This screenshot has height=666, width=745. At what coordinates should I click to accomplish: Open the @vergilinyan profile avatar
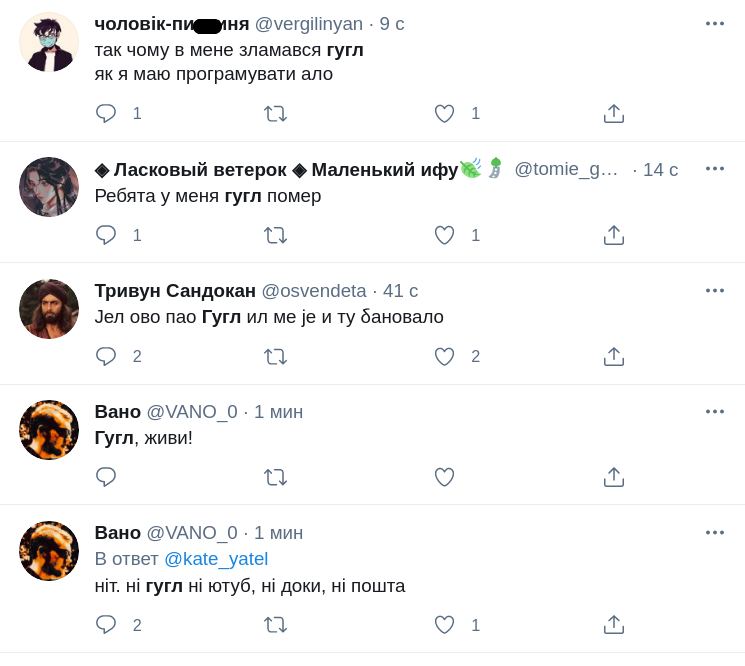click(49, 42)
